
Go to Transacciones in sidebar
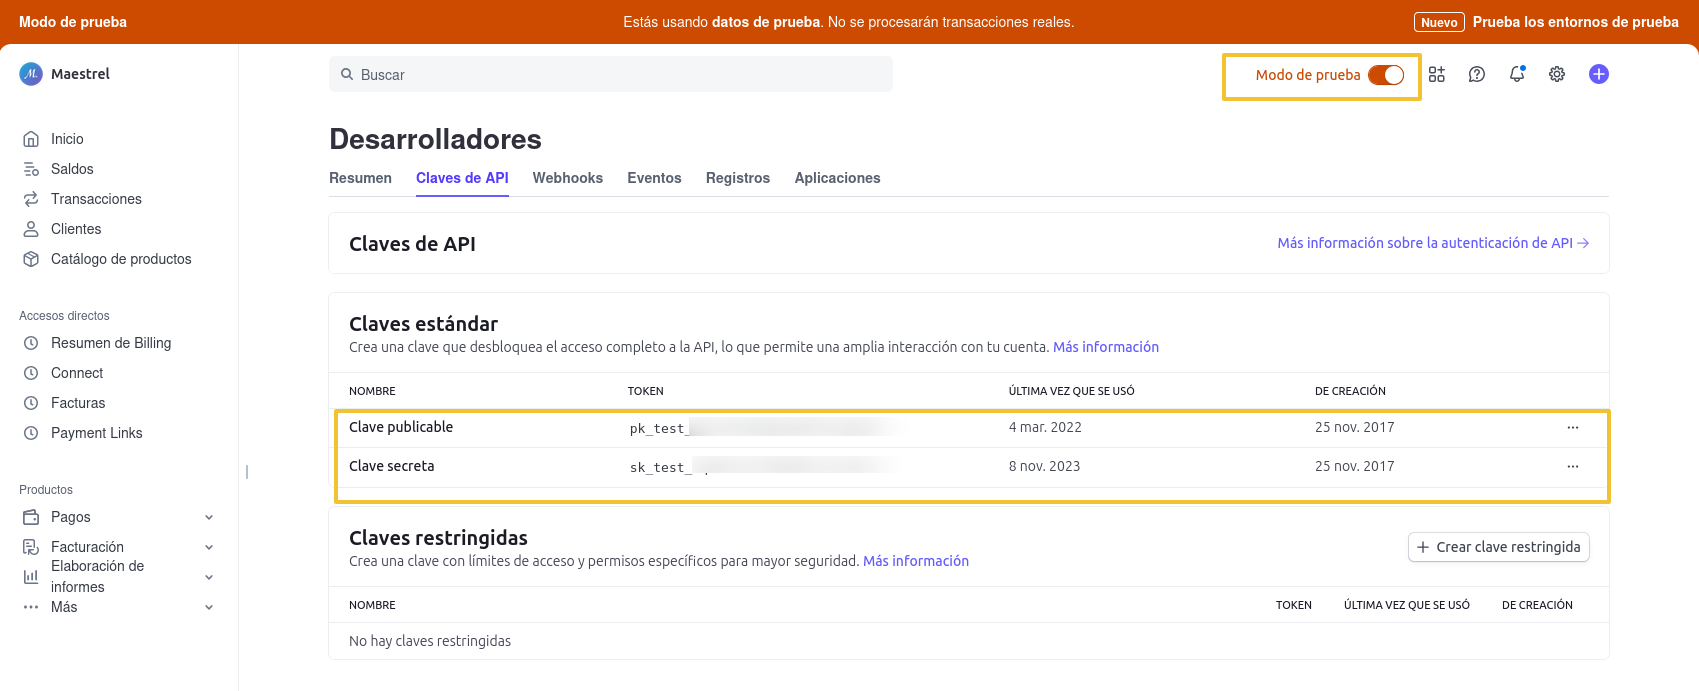point(96,199)
